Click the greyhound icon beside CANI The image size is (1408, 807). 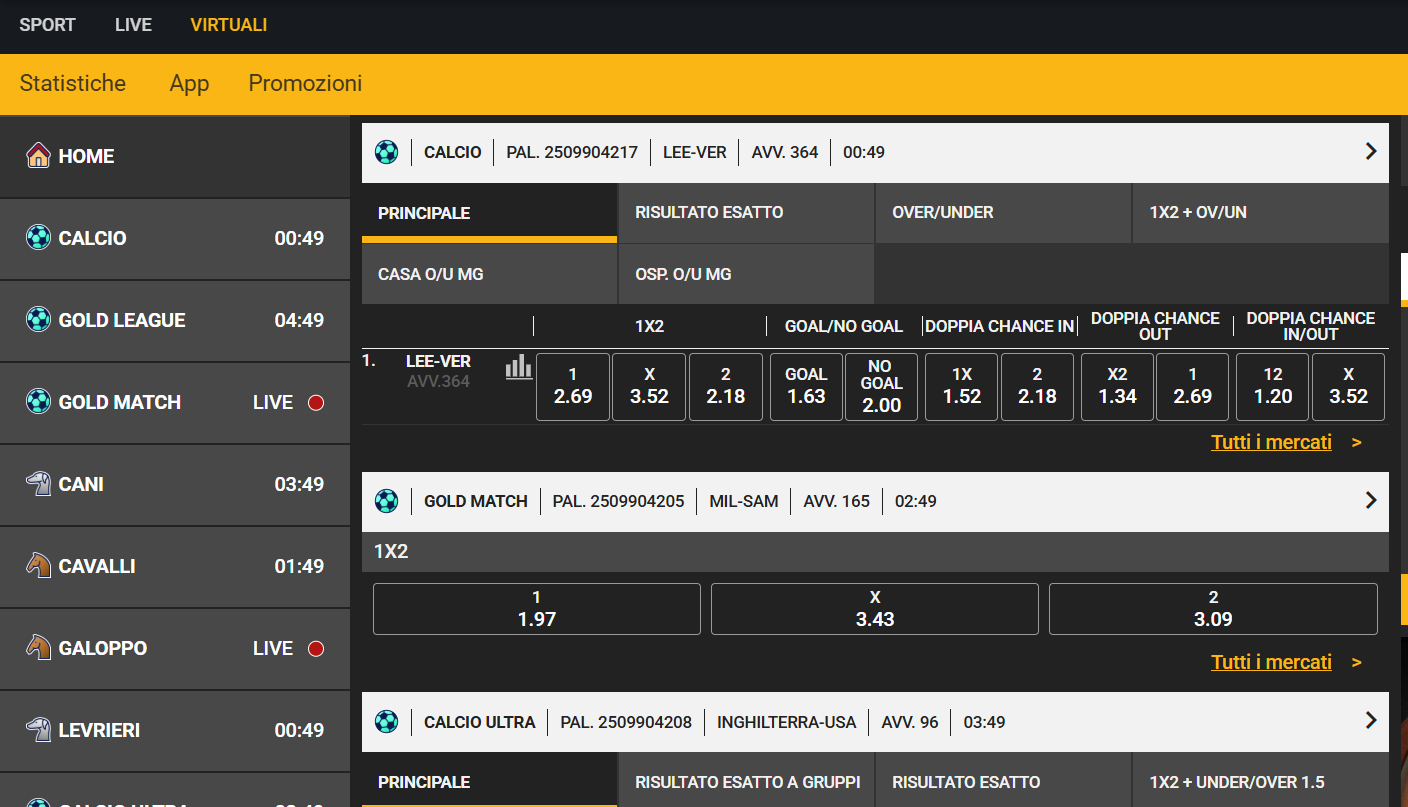[x=38, y=484]
